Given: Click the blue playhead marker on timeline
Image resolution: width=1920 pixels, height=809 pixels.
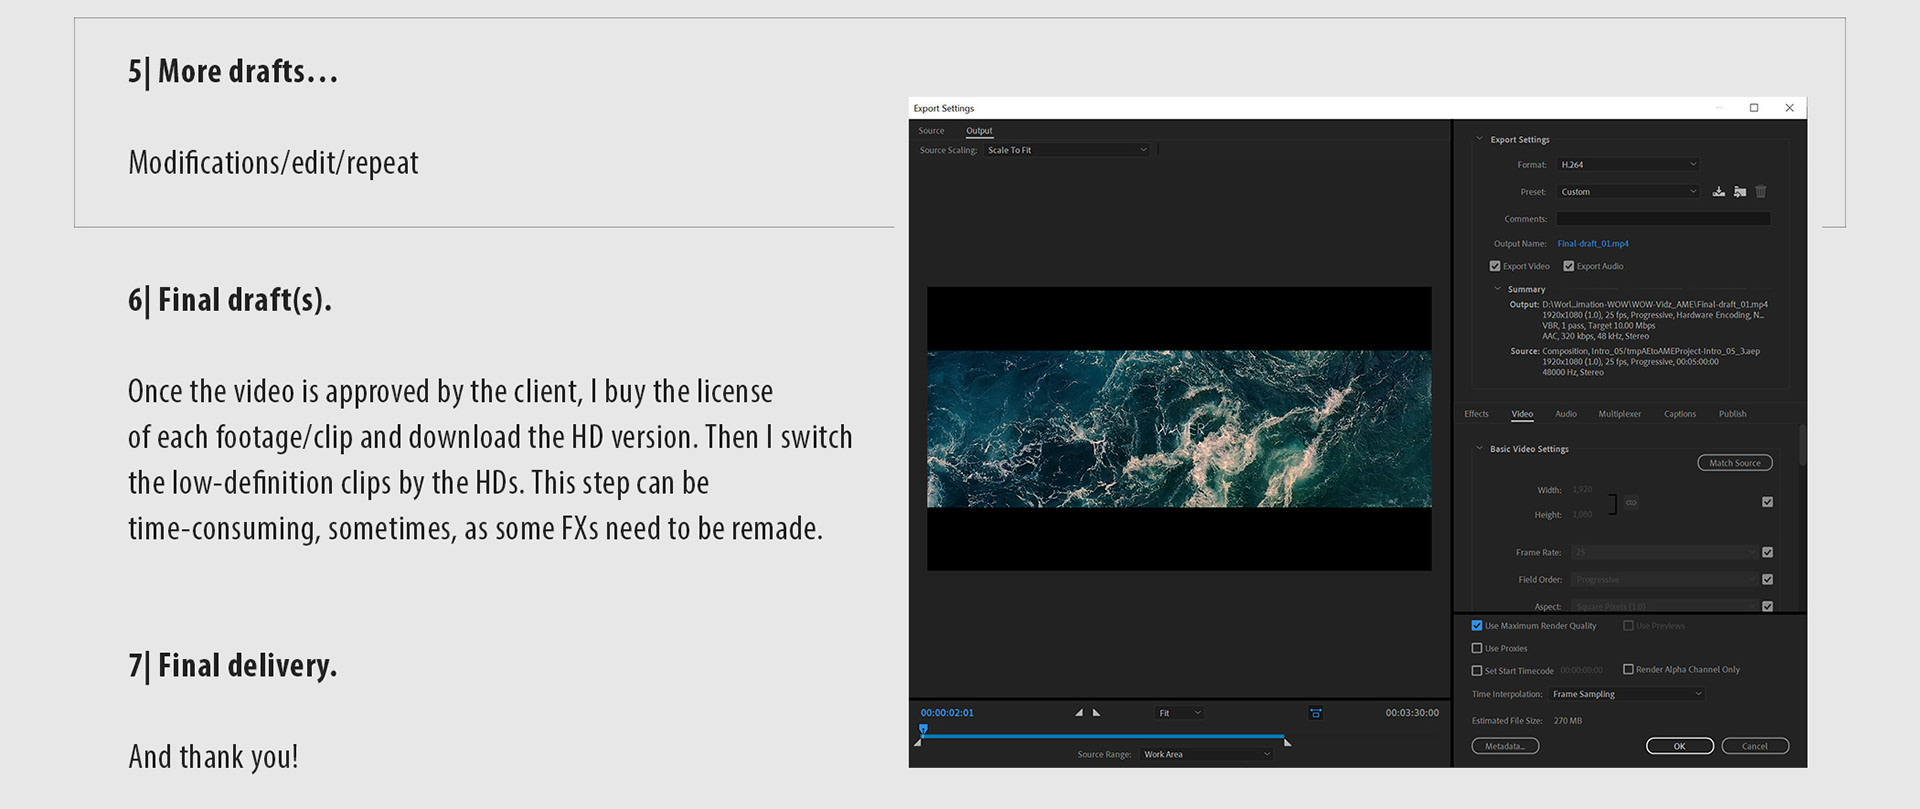Looking at the screenshot, I should coord(923,730).
